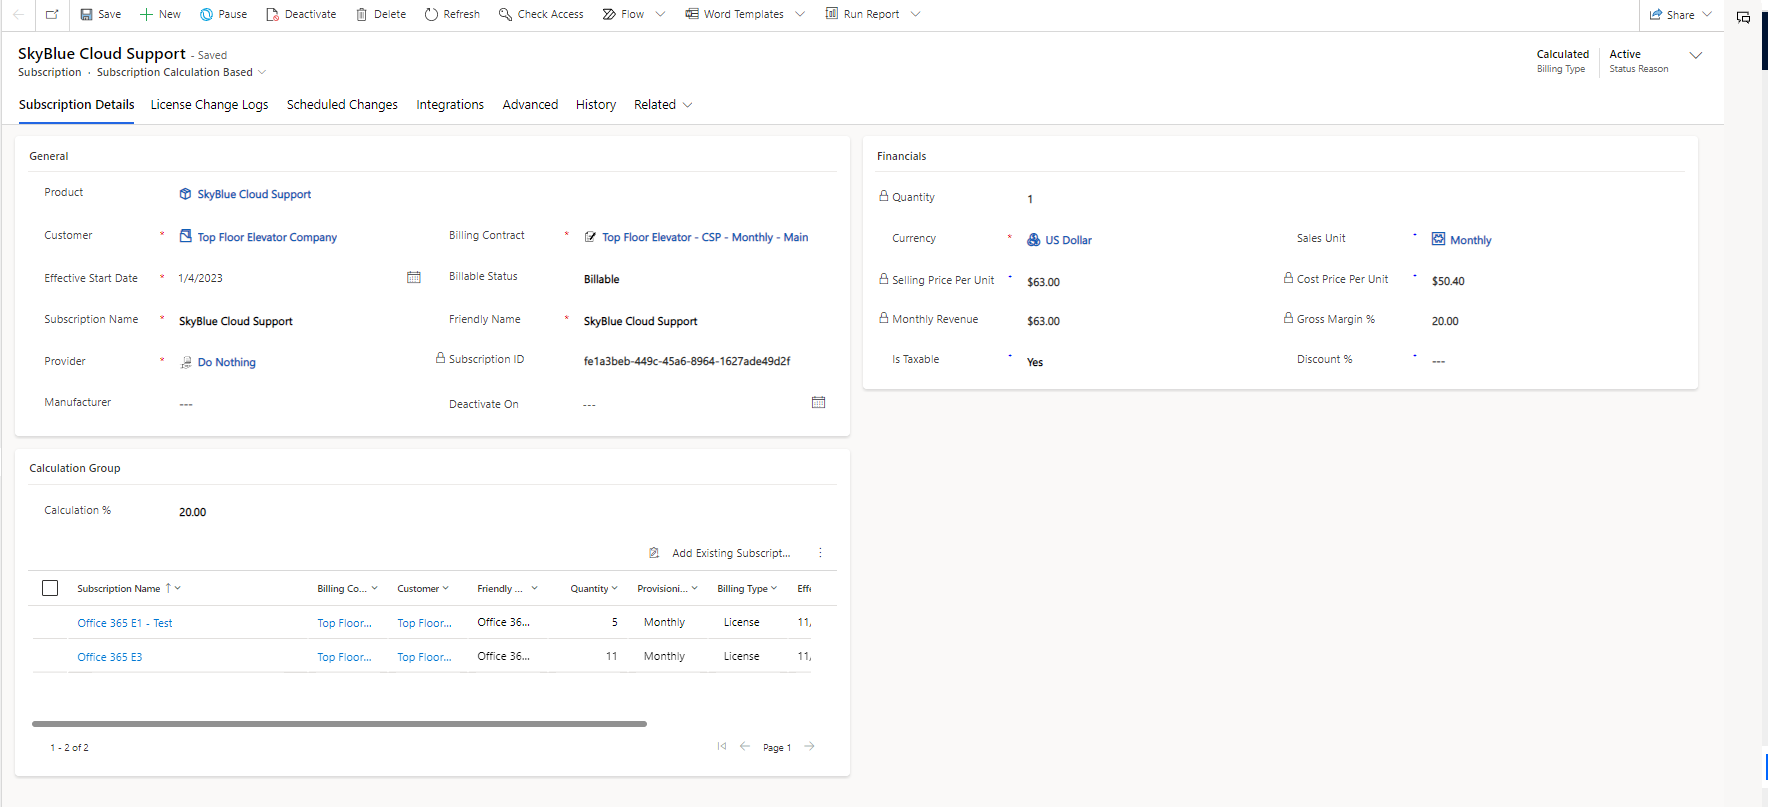
Task: Open the Flow menu
Action: (x=623, y=14)
